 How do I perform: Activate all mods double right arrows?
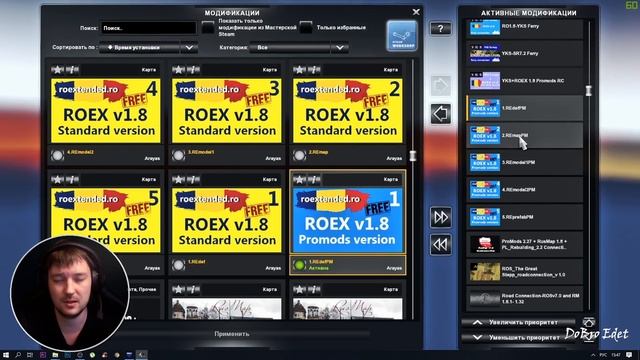pos(441,217)
